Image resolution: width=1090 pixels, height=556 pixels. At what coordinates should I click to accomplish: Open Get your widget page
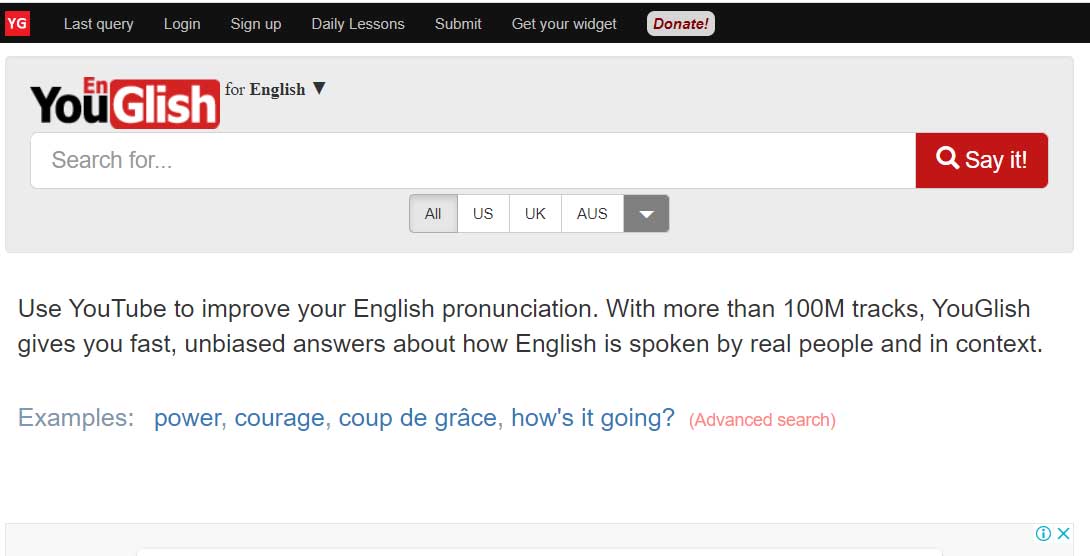[x=564, y=24]
